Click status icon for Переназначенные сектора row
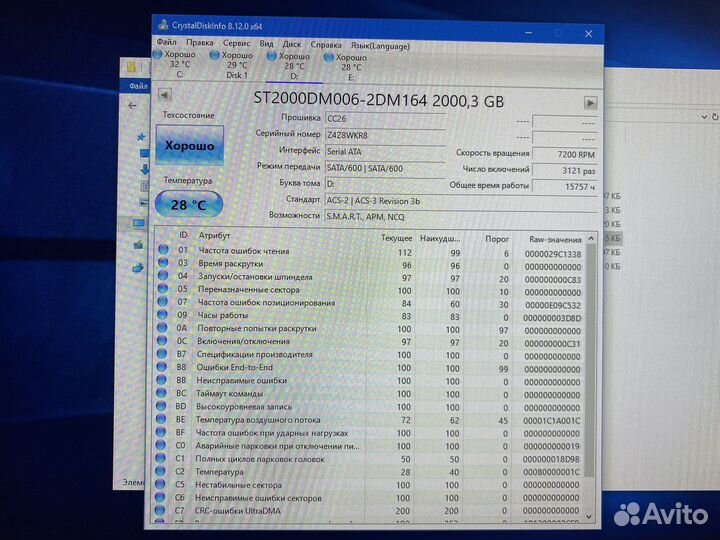 coord(163,288)
